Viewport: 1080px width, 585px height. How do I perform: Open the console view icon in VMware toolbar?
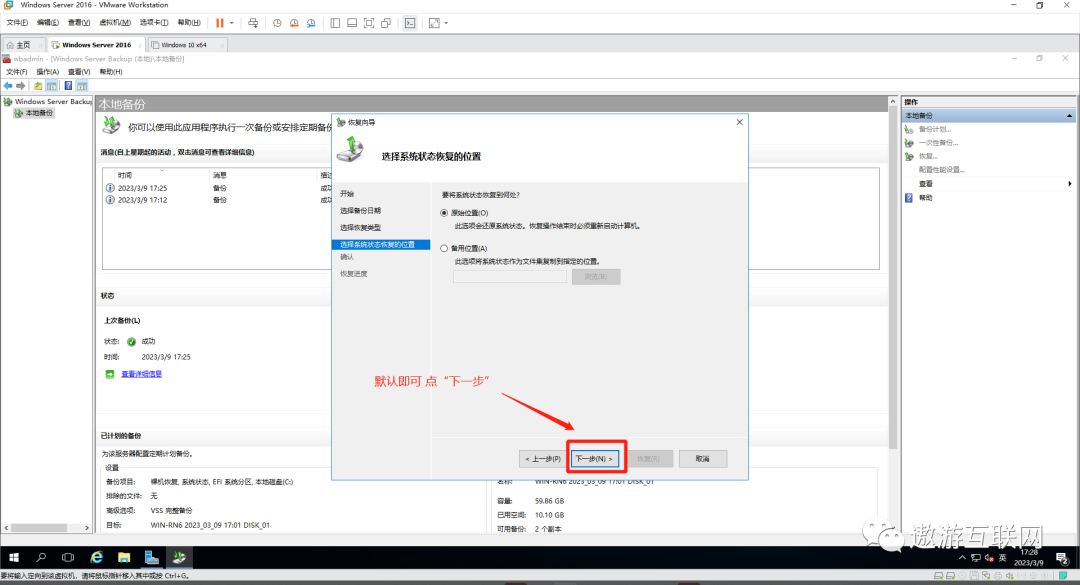(x=410, y=23)
